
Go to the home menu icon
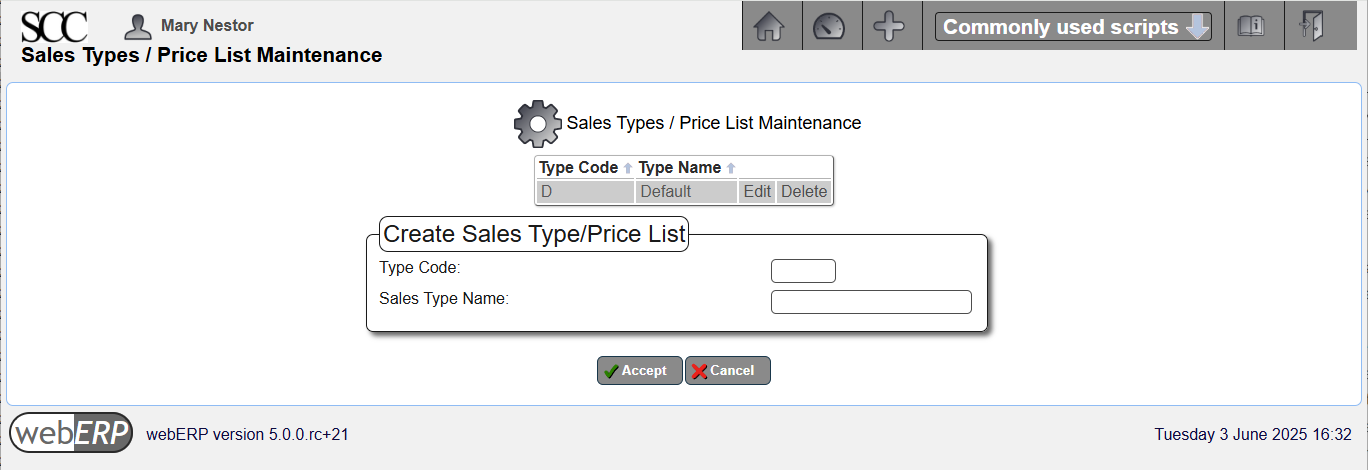point(768,27)
